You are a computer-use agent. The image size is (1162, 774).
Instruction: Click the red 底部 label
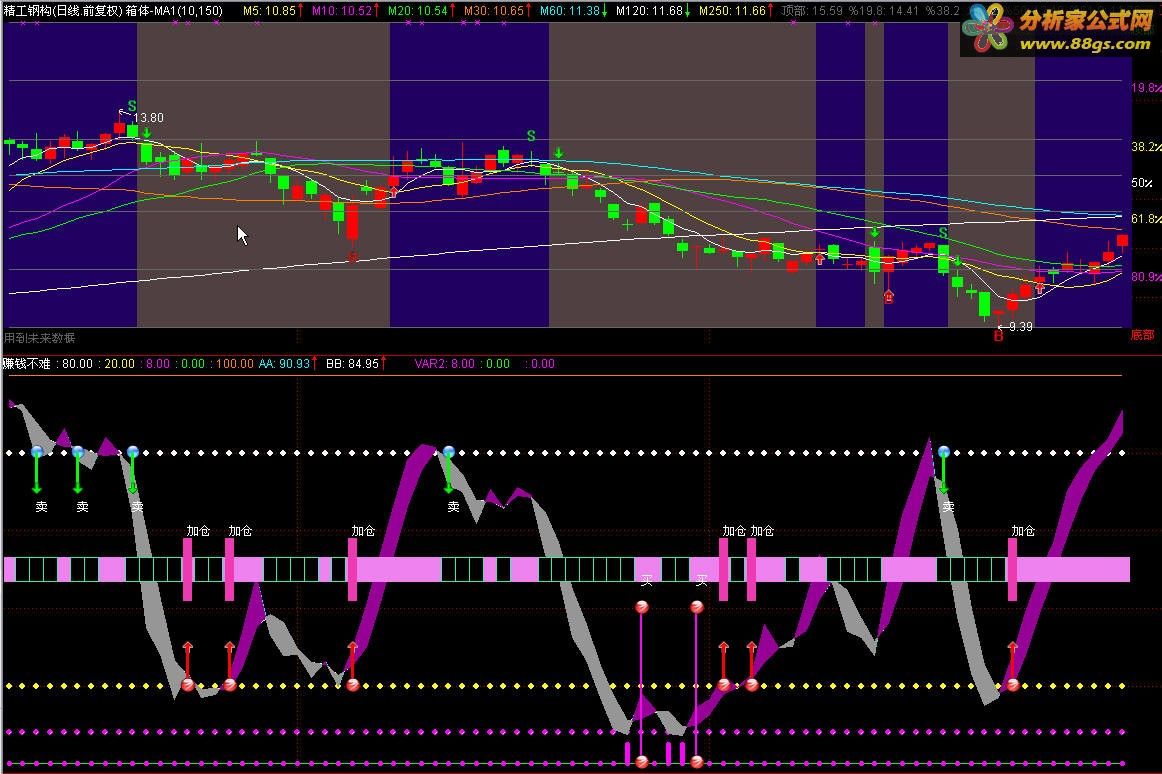tap(1142, 335)
